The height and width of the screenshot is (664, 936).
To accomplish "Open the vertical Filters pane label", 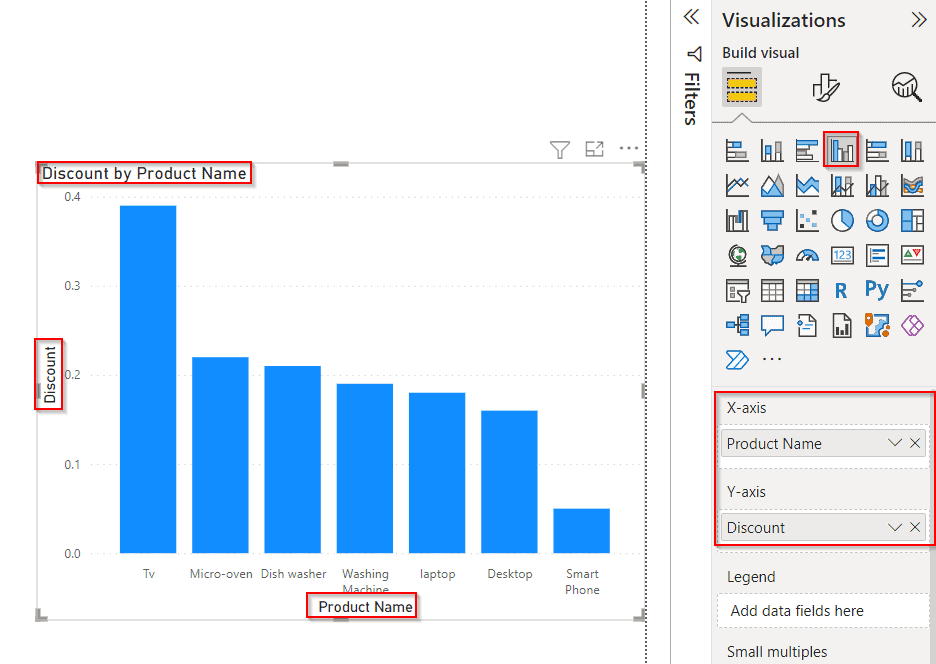I will click(692, 99).
